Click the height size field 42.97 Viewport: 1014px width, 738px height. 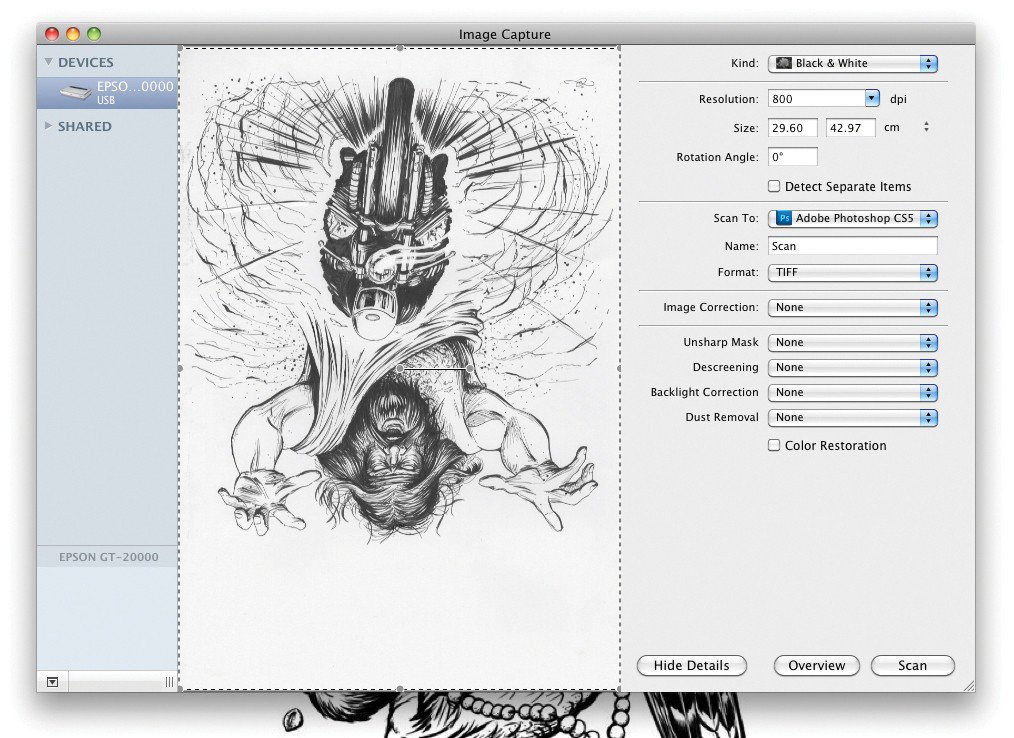[850, 127]
